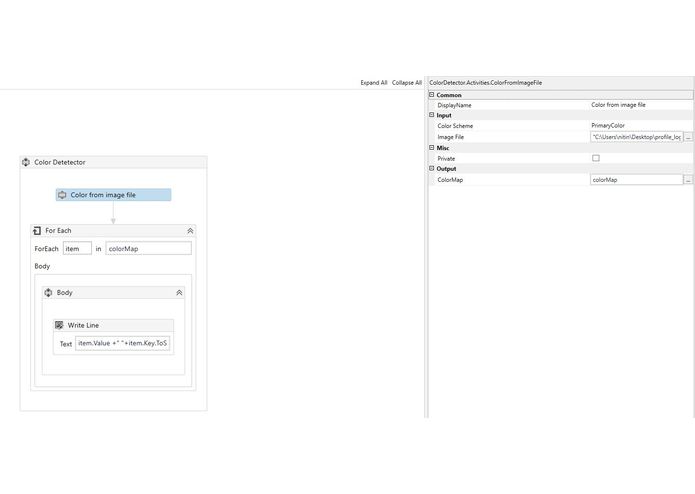Click the Write Line activity icon
Screen dimensions: 695x494
click(59, 325)
